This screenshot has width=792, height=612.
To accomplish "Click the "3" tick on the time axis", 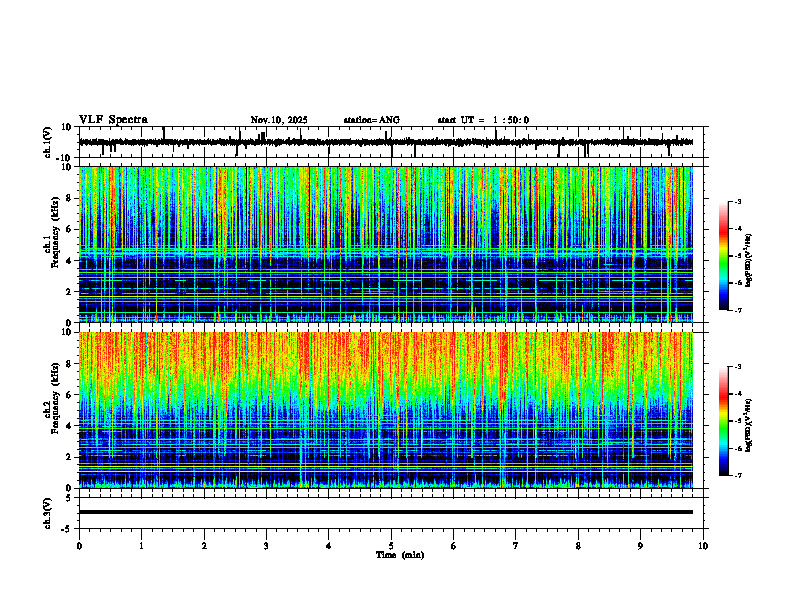I will [x=266, y=546].
